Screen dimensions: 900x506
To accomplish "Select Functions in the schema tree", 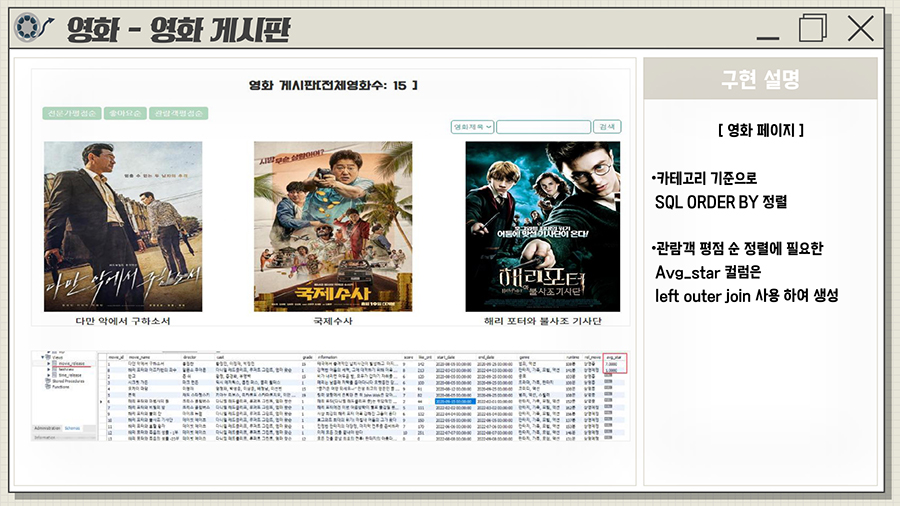I will (61, 387).
